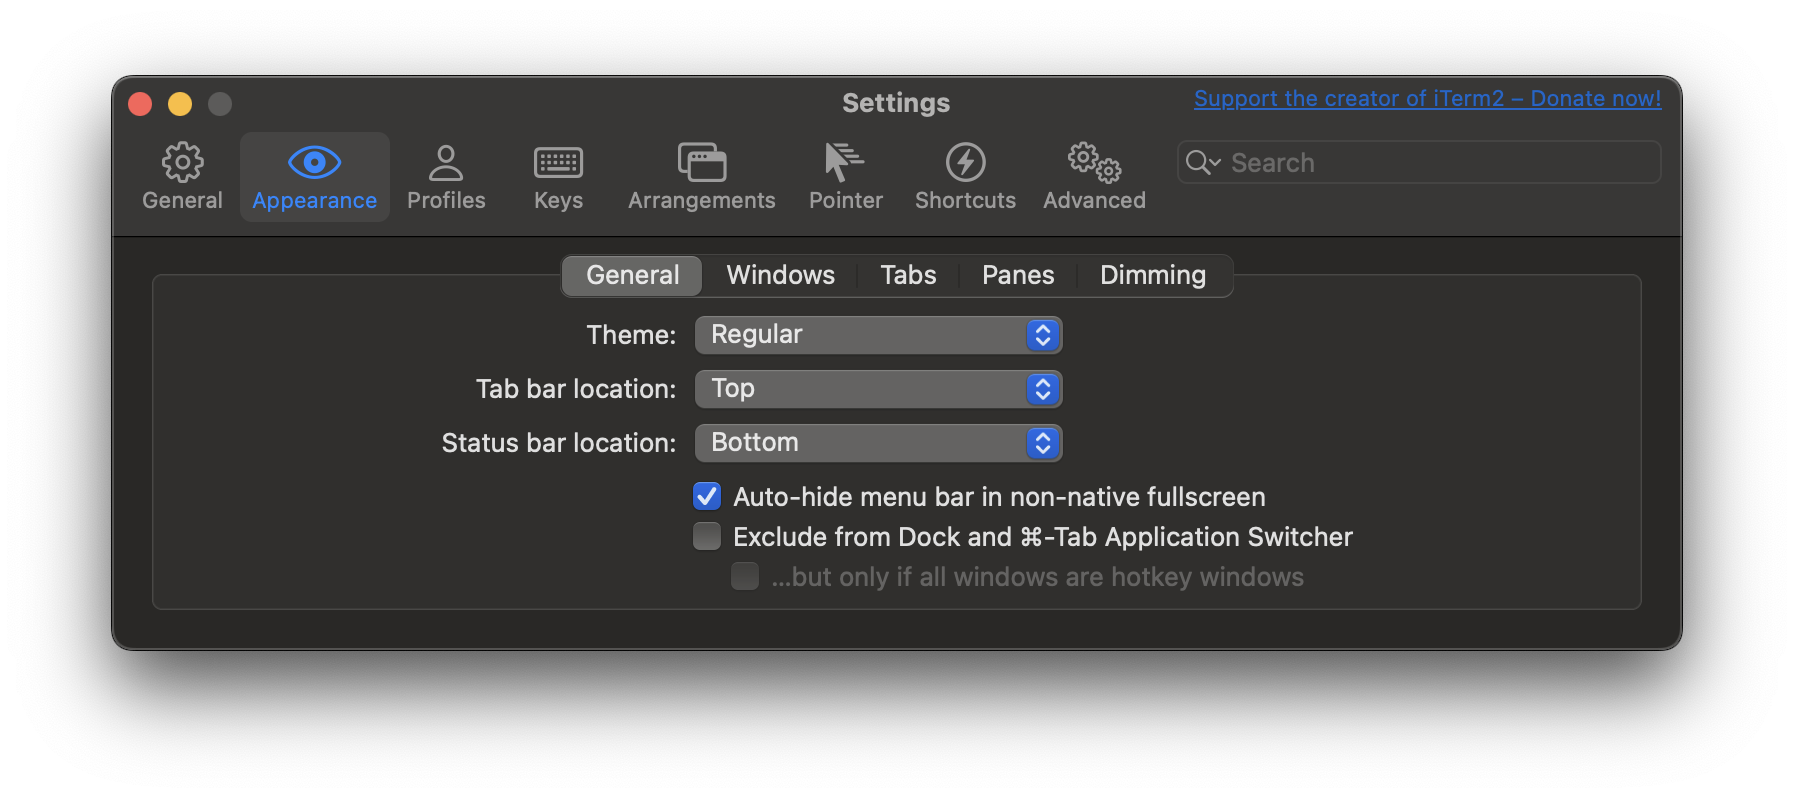Image resolution: width=1794 pixels, height=798 pixels.
Task: Open the Profiles person icon
Action: point(446,162)
